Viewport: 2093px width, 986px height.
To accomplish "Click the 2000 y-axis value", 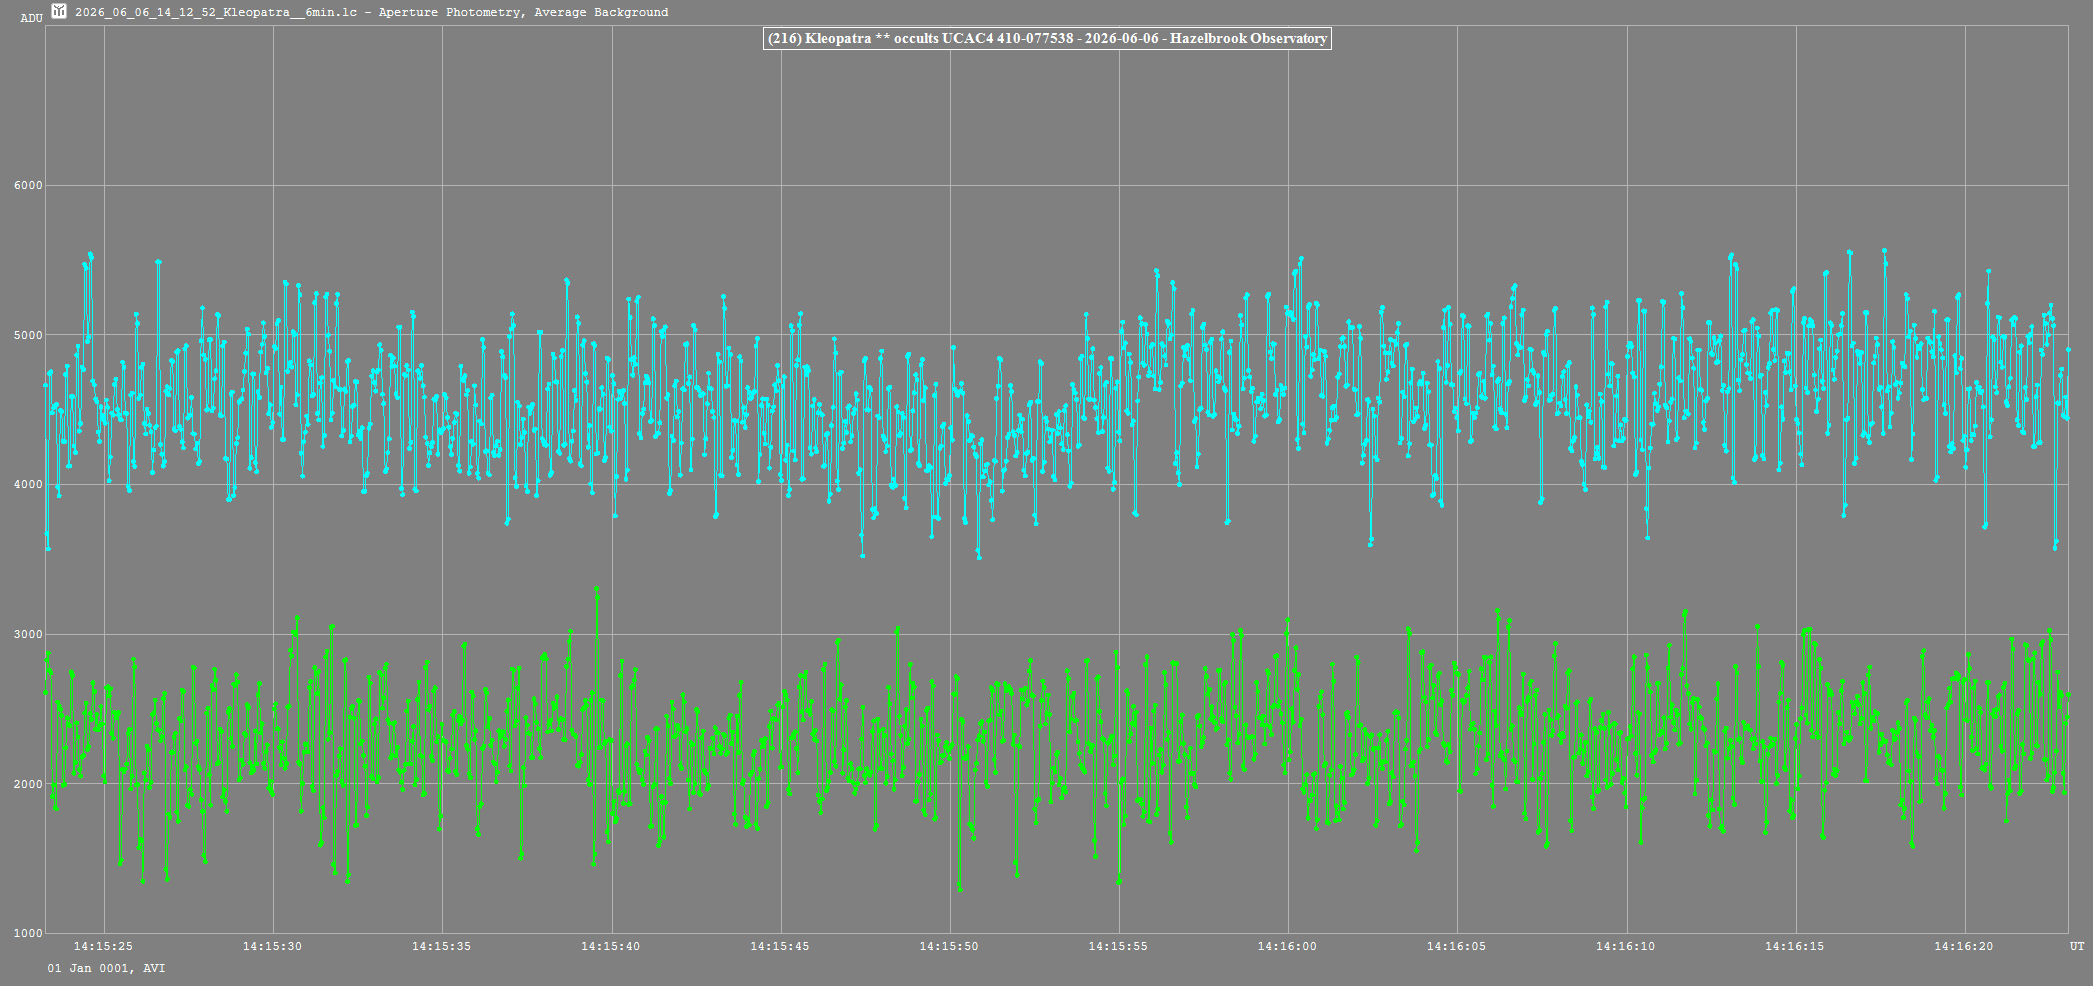I will point(28,784).
